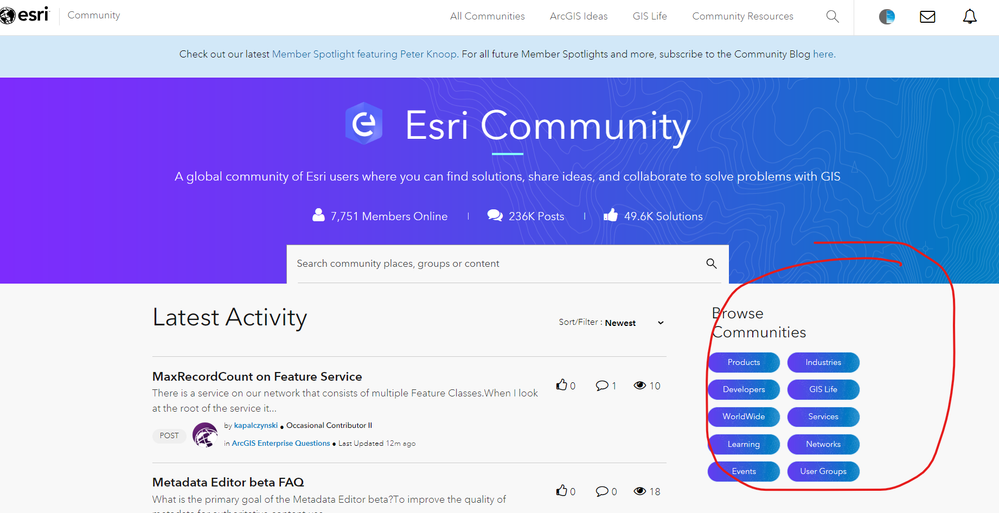The image size is (999, 513).
Task: Click the '49.6K Solutions' stat text
Action: pyautogui.click(x=663, y=216)
